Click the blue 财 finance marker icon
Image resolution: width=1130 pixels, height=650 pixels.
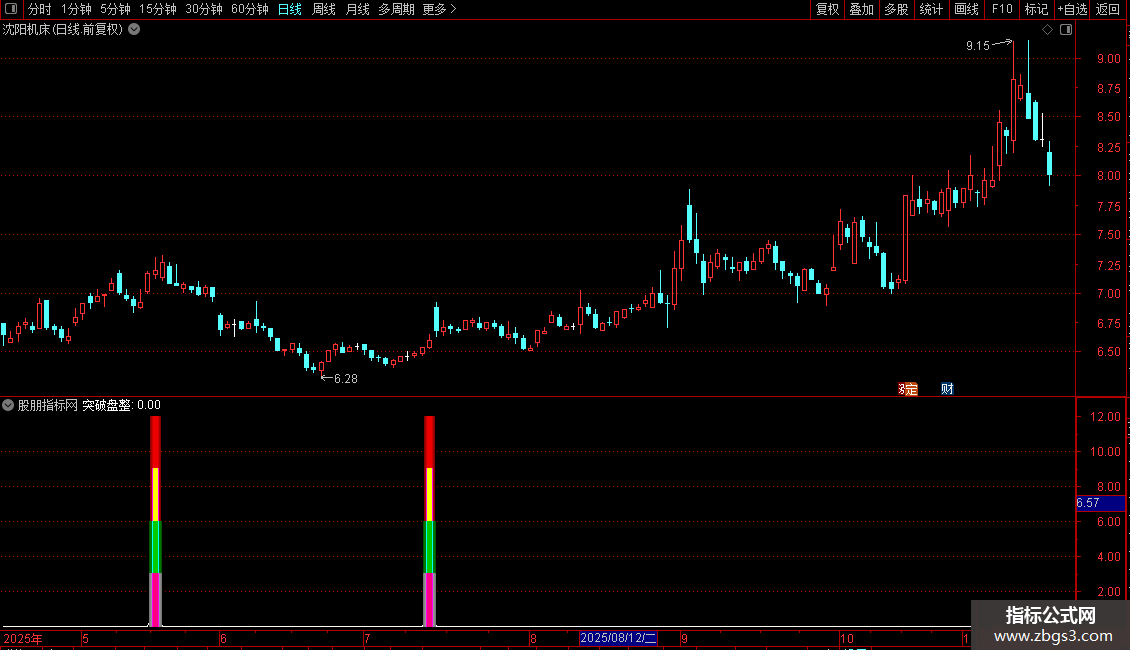coord(947,389)
